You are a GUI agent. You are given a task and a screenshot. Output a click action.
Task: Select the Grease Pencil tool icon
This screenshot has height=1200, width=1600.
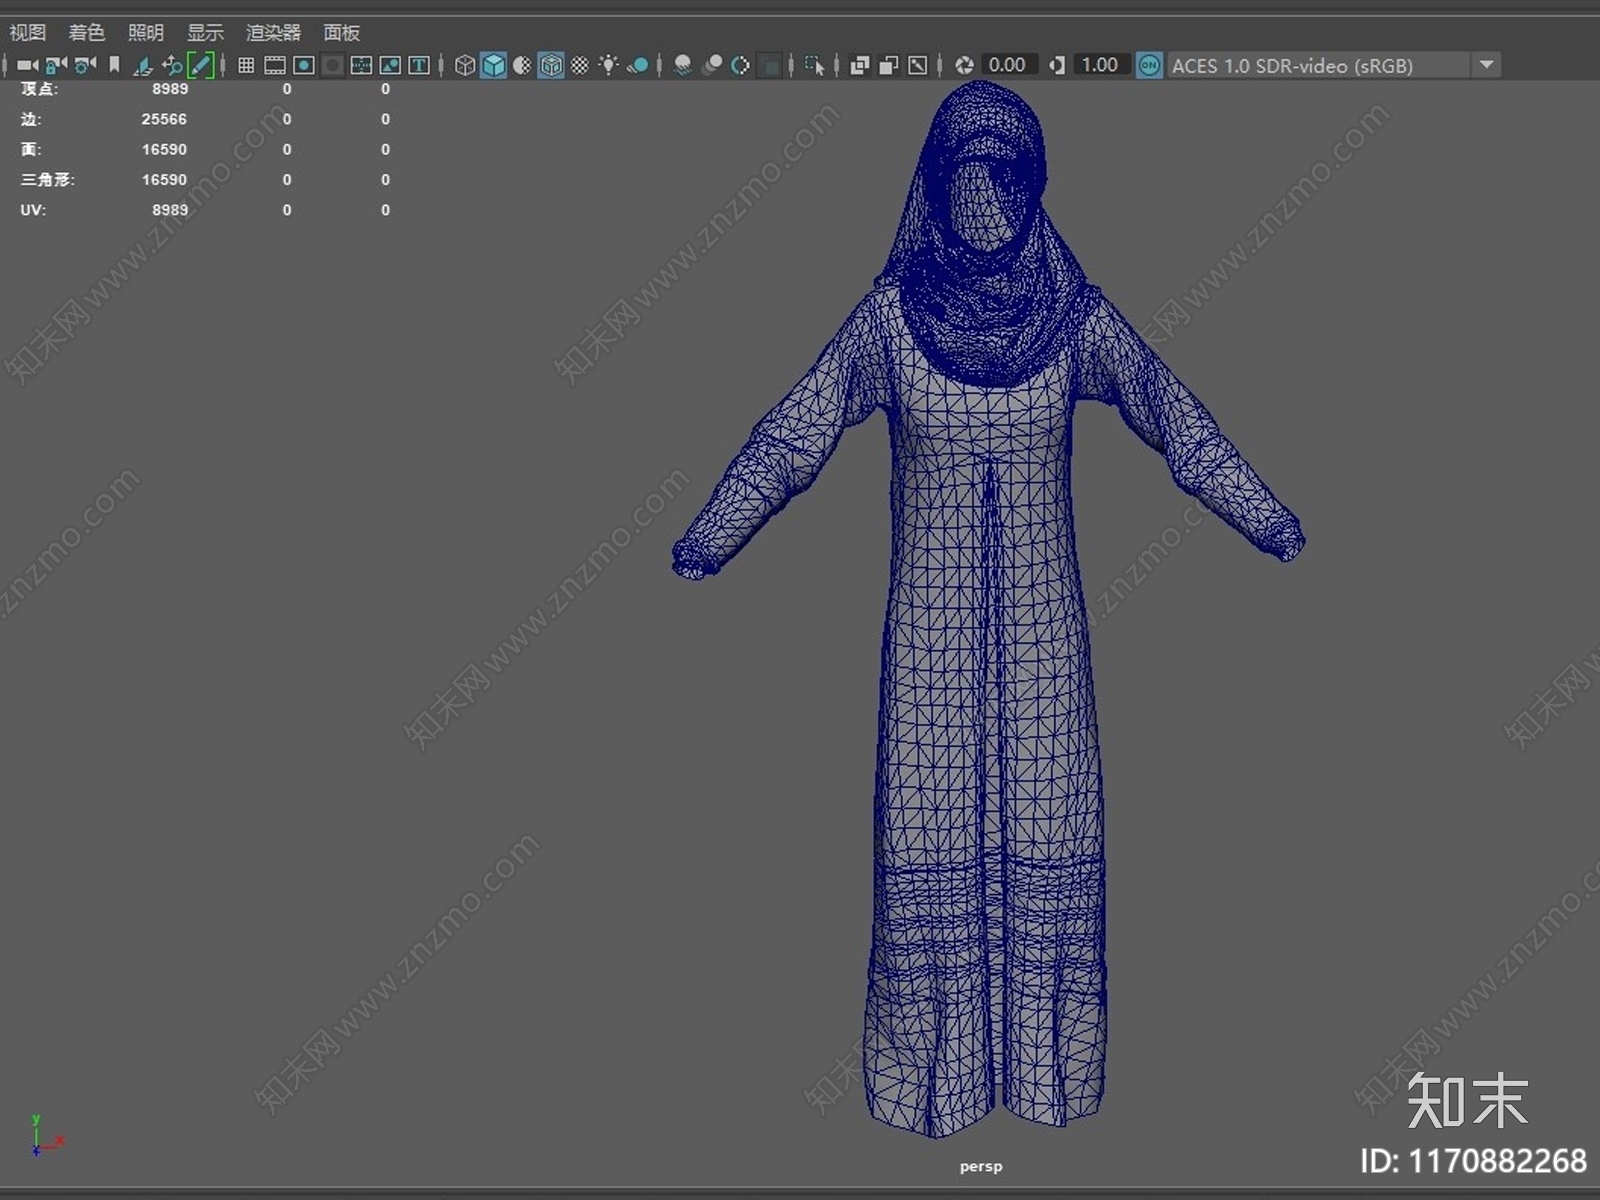click(201, 65)
